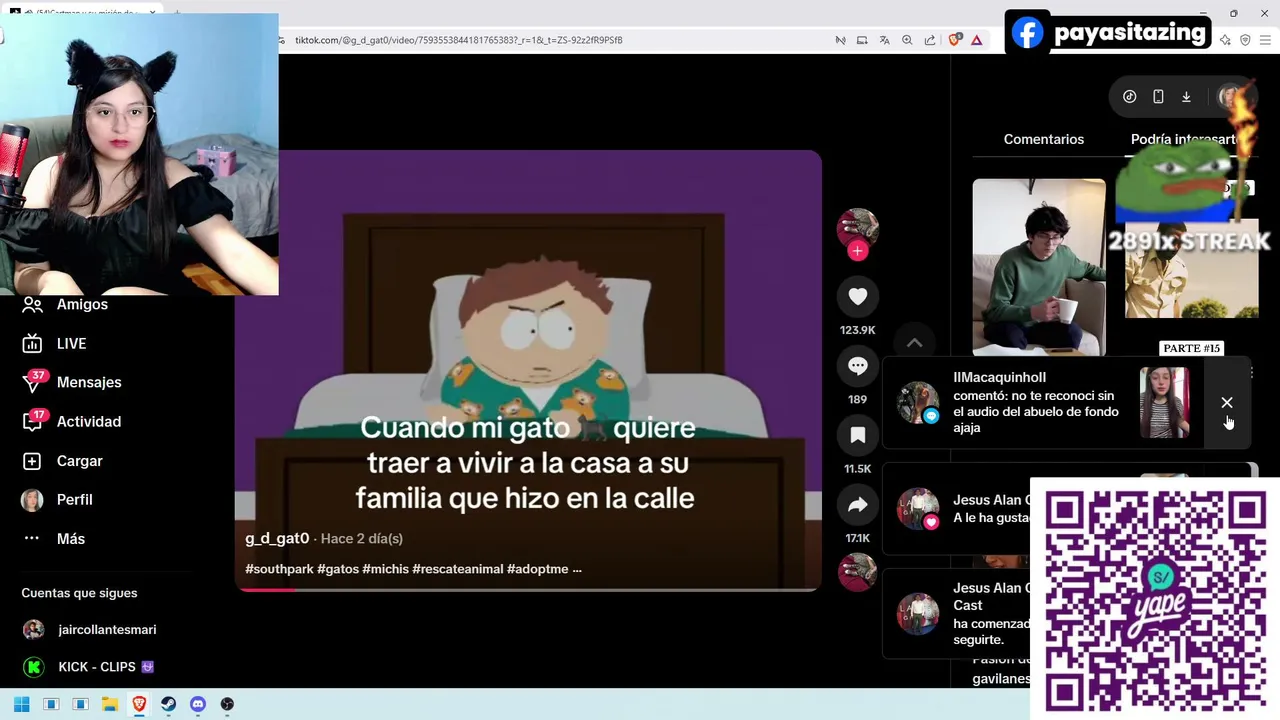This screenshot has width=1280, height=720.
Task: Go to previous video with up chevron
Action: (914, 343)
